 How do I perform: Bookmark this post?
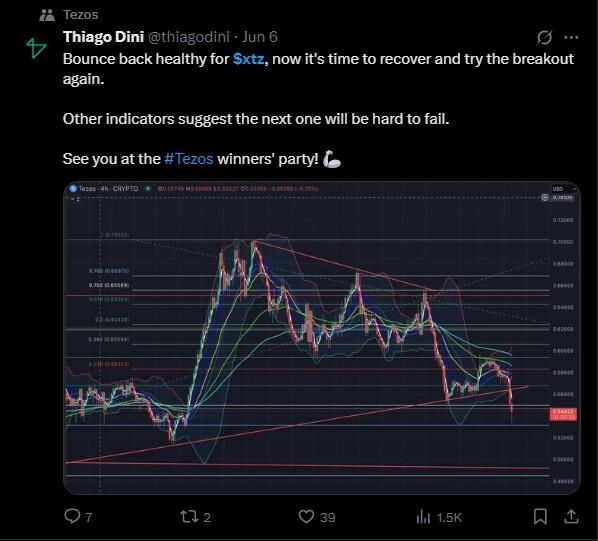tap(540, 517)
